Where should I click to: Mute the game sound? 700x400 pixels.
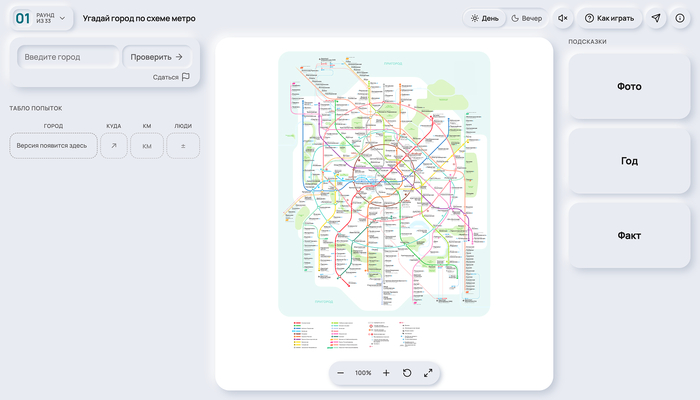click(563, 18)
